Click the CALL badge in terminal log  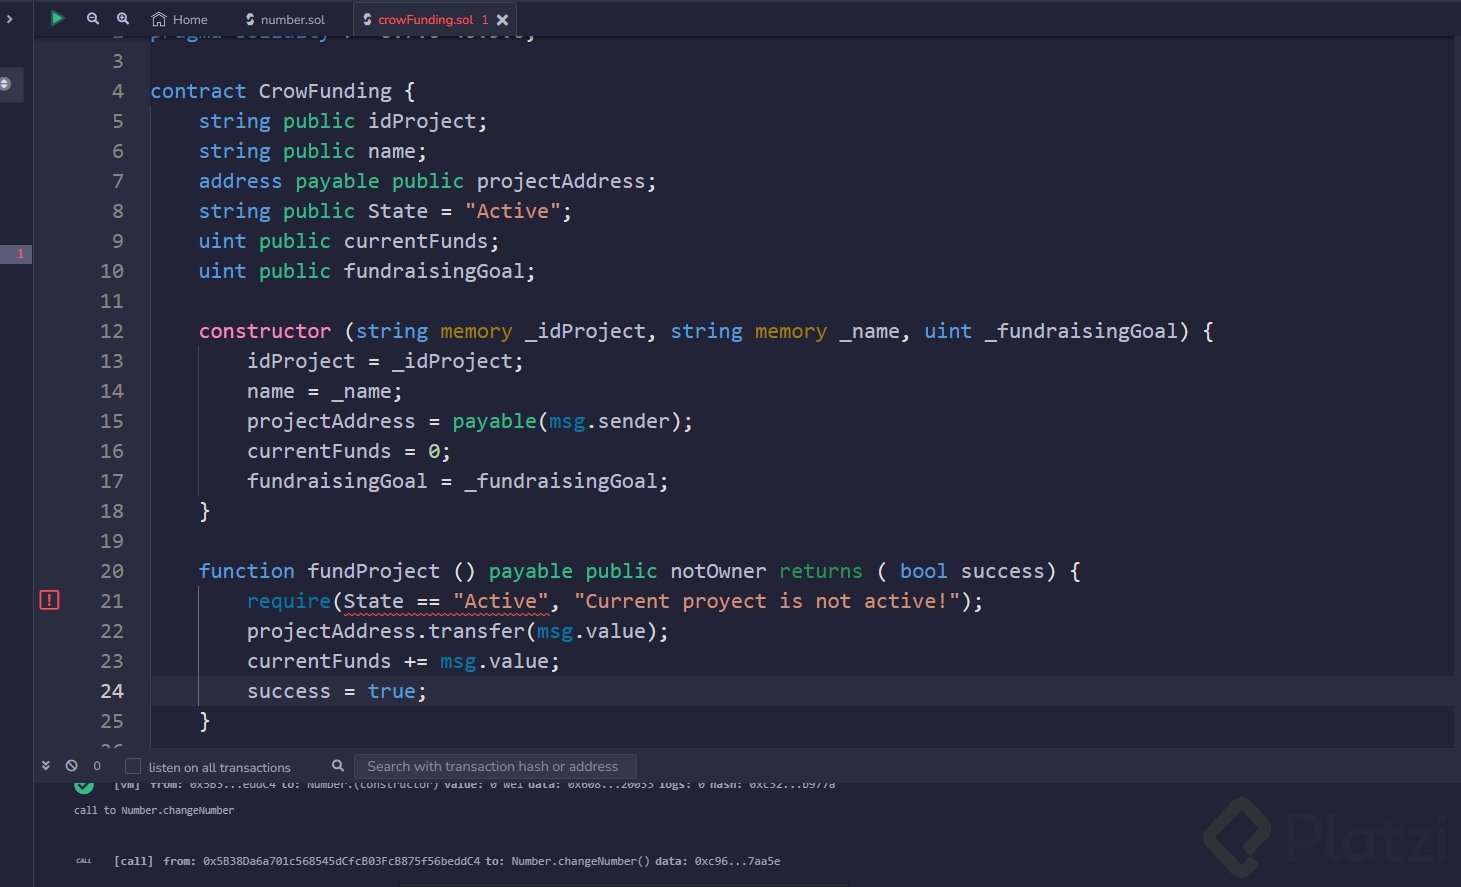tap(84, 861)
